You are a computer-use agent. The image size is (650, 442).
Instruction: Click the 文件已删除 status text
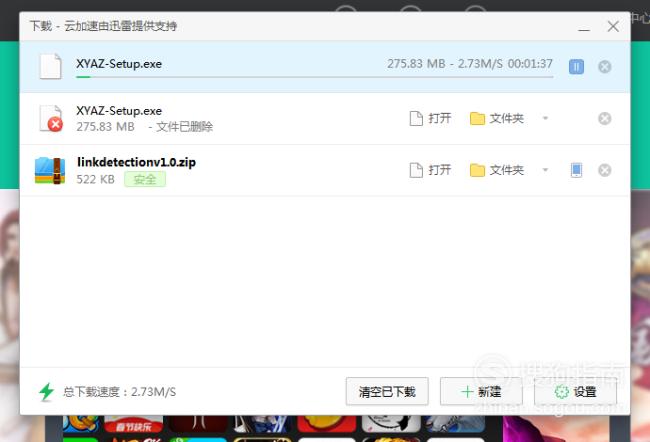[x=184, y=126]
